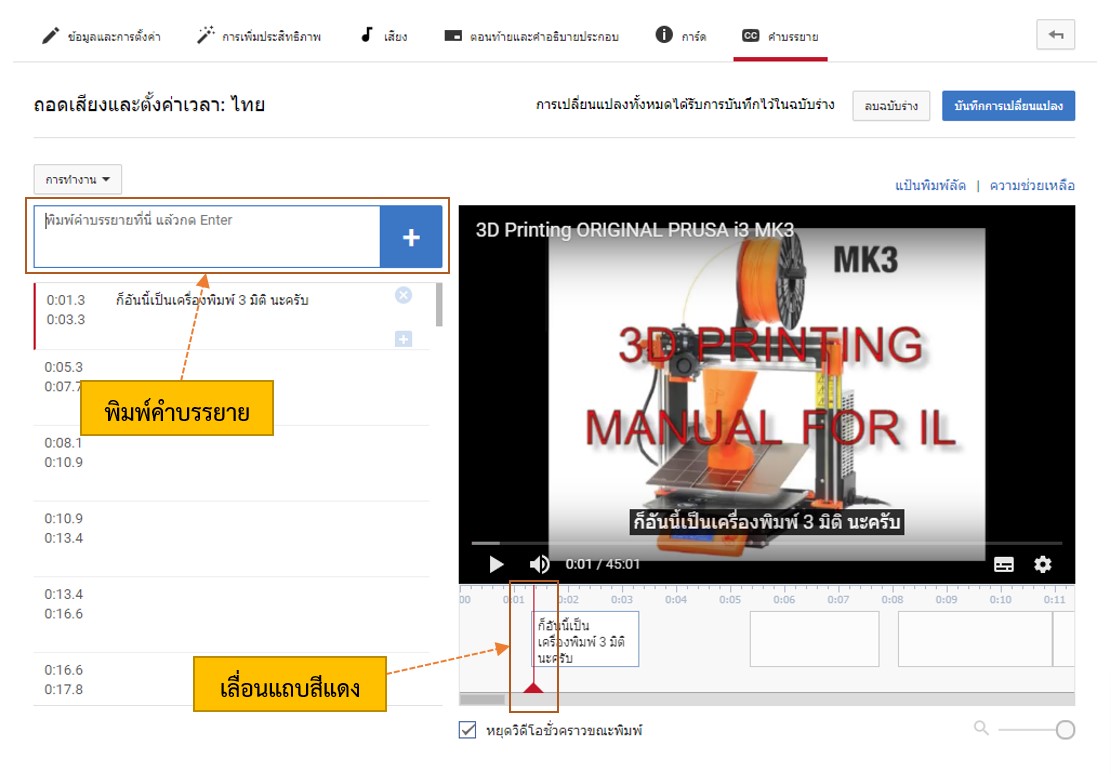
Task: Play the video
Action: (496, 564)
